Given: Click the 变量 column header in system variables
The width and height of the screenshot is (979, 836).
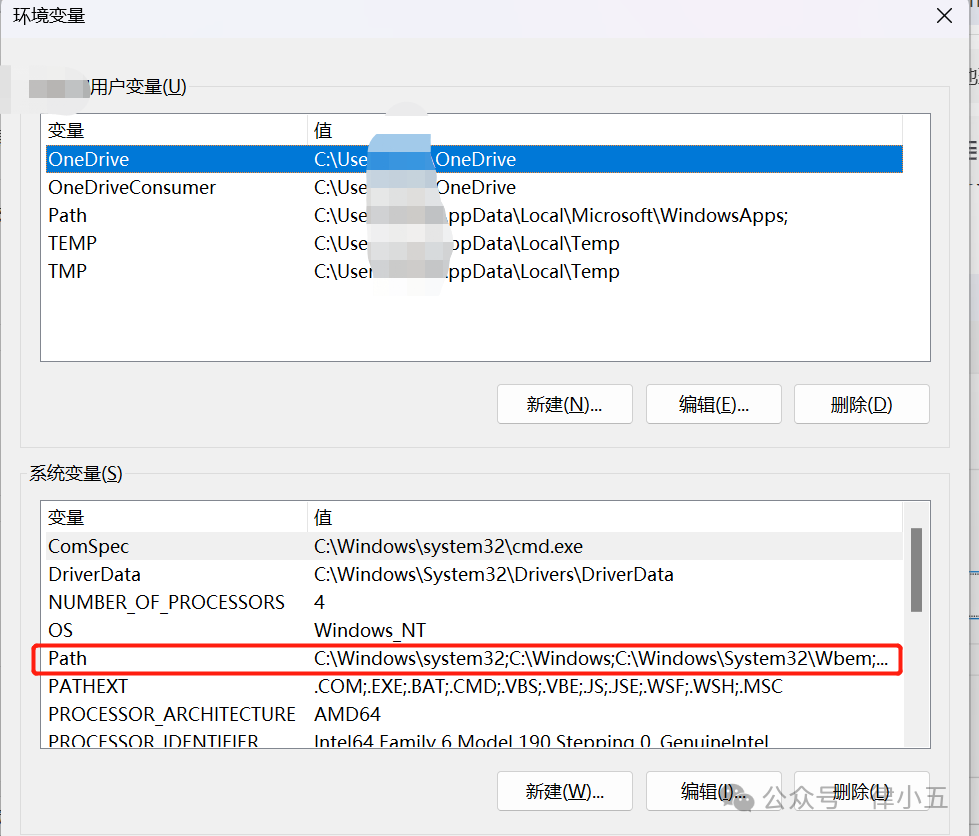Looking at the screenshot, I should [176, 518].
